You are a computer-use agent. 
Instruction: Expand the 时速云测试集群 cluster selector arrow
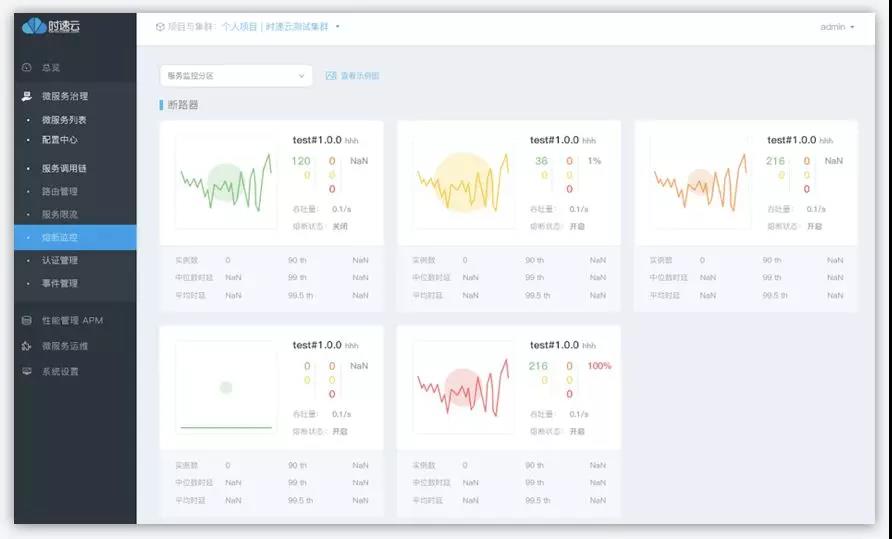pyautogui.click(x=337, y=27)
